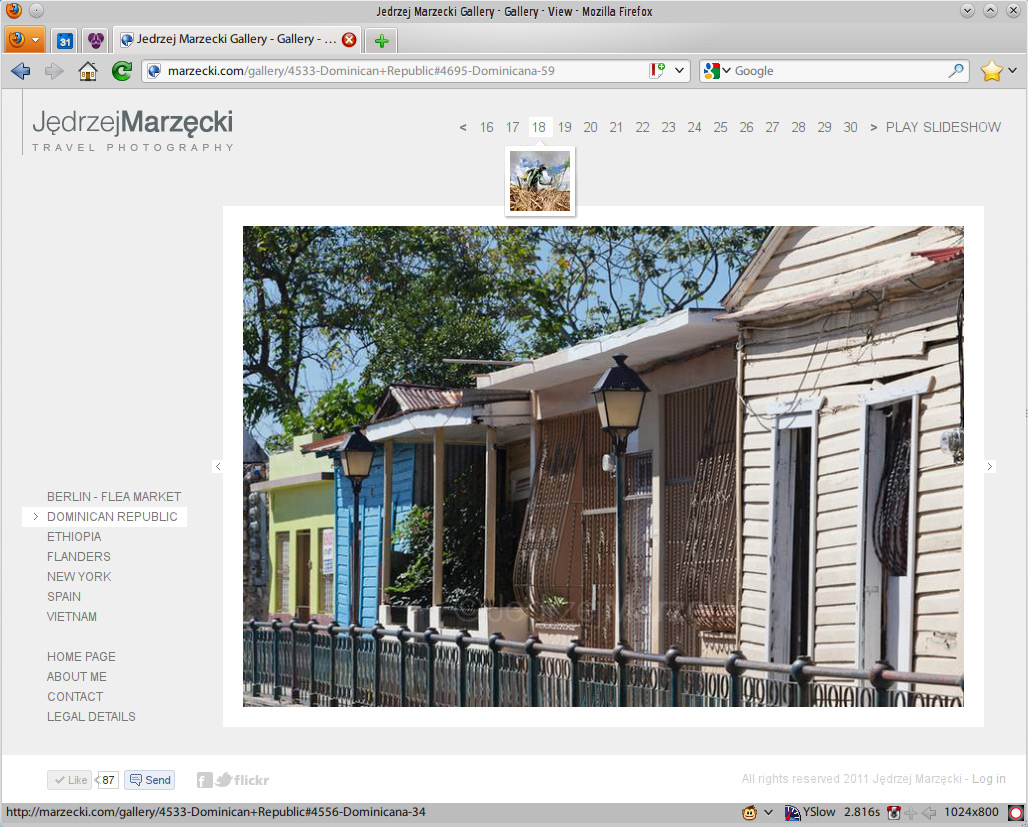Go back using the blue back arrow
Viewport: 1028px width, 827px height.
(21, 71)
